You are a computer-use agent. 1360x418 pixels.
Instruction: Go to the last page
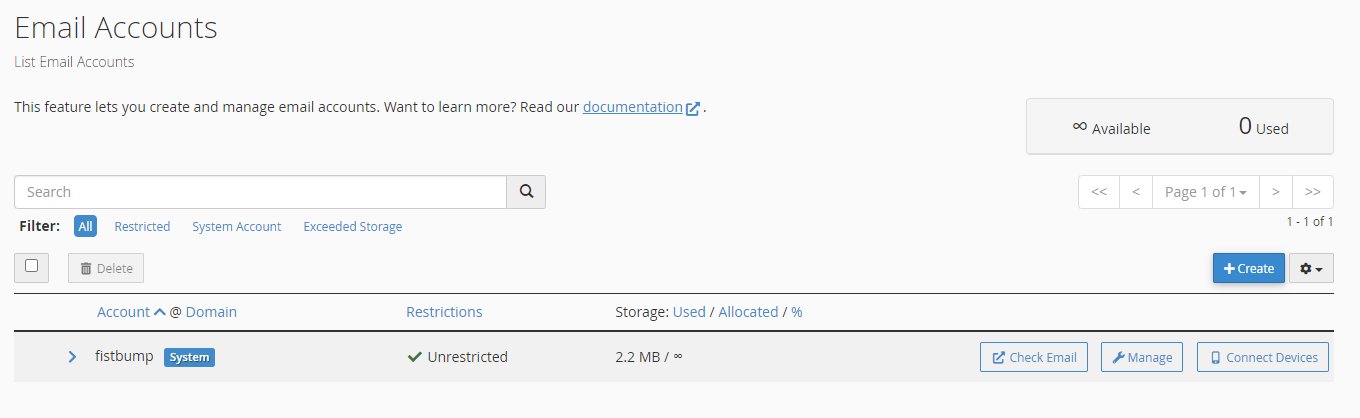pyautogui.click(x=1312, y=192)
